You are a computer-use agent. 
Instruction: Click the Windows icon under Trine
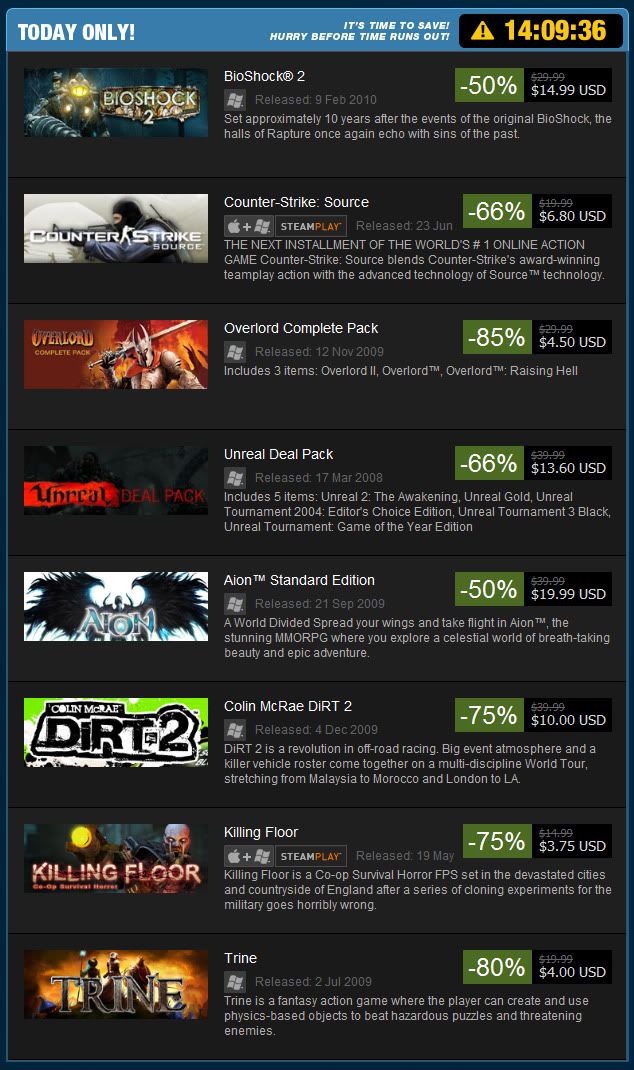coord(235,981)
